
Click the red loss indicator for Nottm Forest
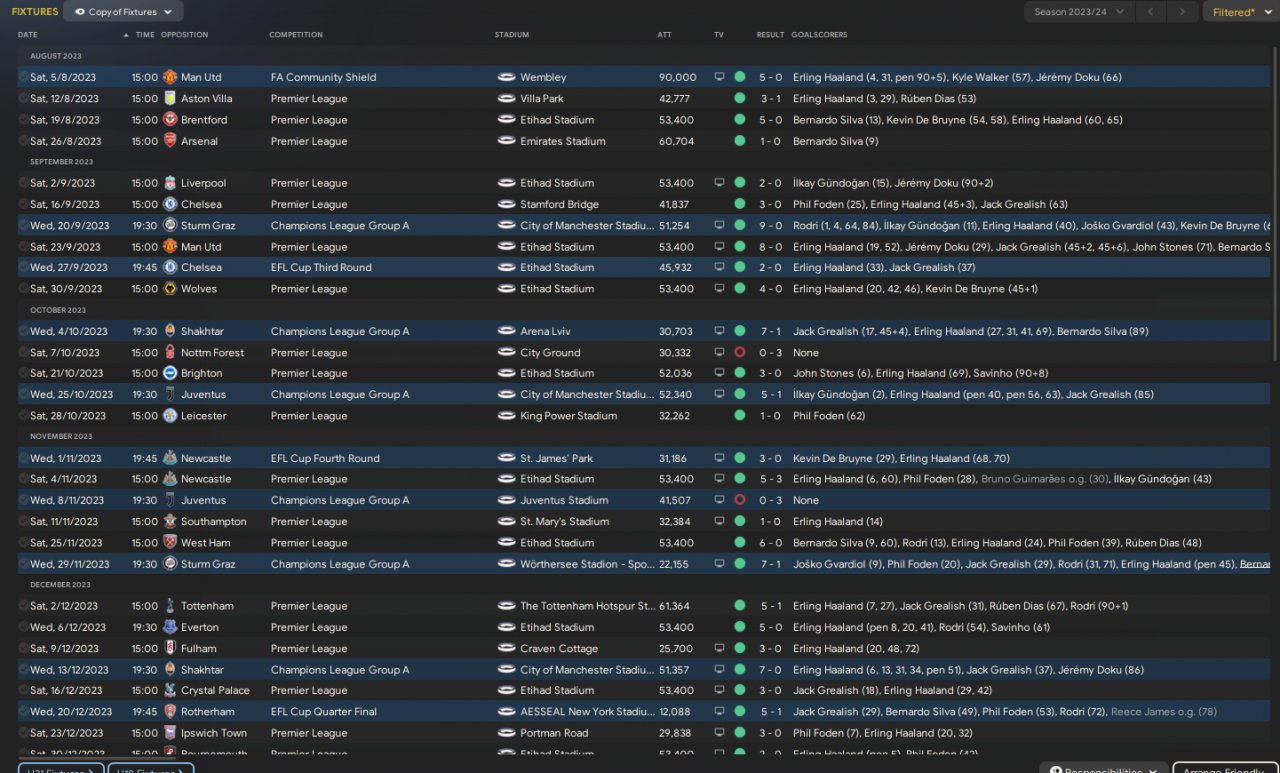(740, 352)
